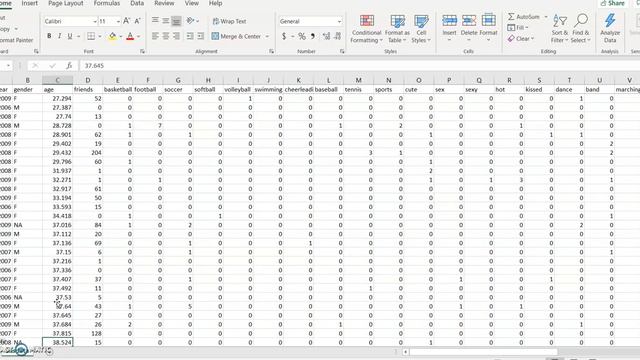Apply the red Font Color
The image size is (640, 360).
[x=130, y=36]
